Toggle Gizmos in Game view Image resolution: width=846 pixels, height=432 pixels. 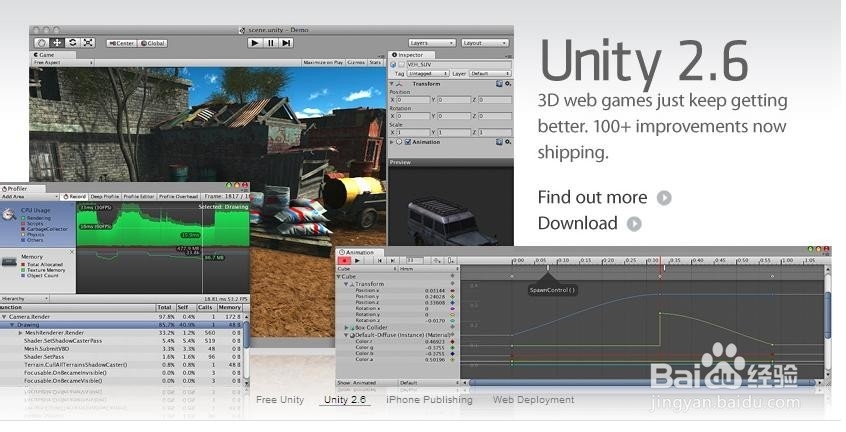point(356,63)
